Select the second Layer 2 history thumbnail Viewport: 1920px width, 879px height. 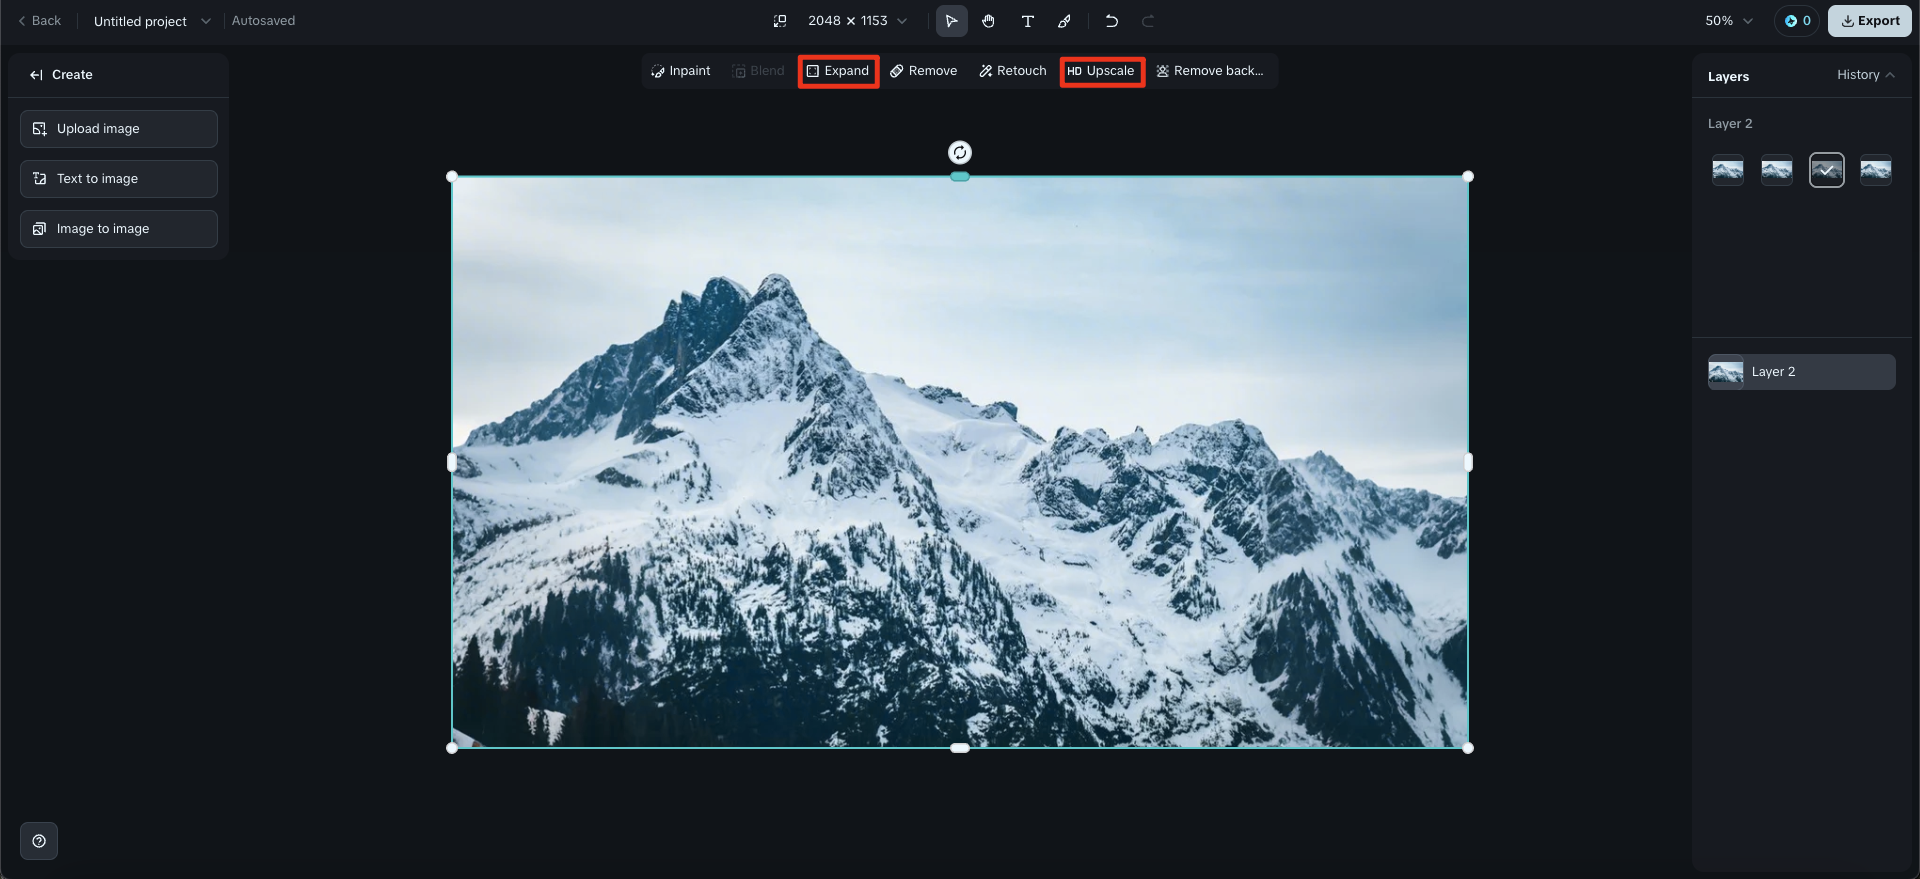click(1777, 171)
